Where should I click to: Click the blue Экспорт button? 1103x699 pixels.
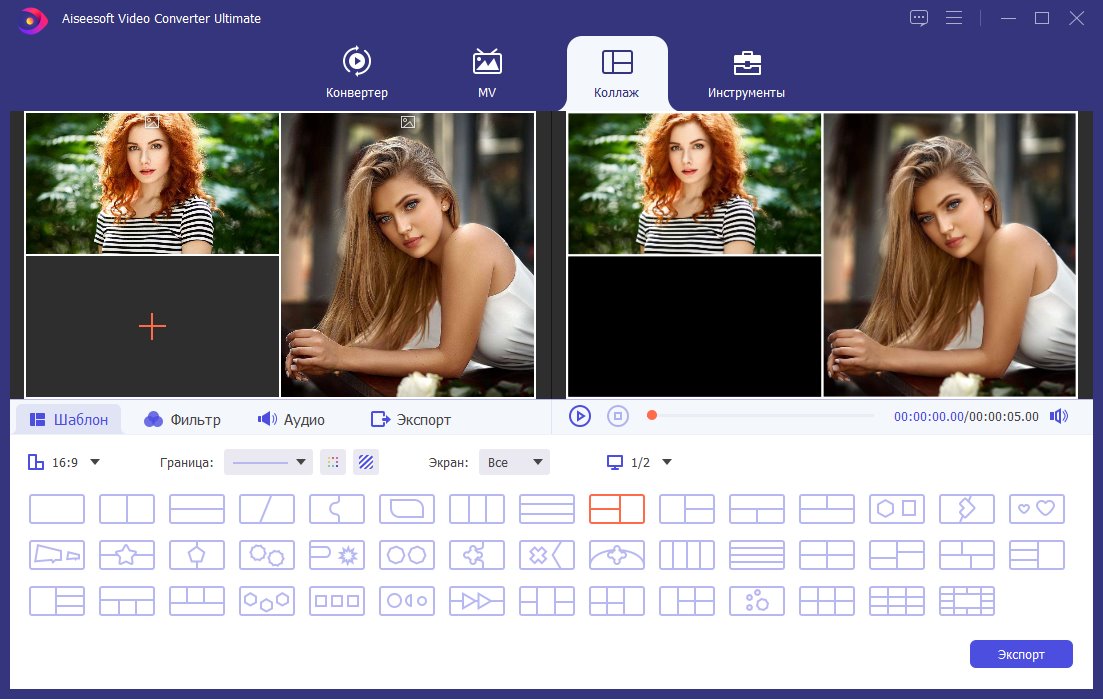[x=1020, y=654]
